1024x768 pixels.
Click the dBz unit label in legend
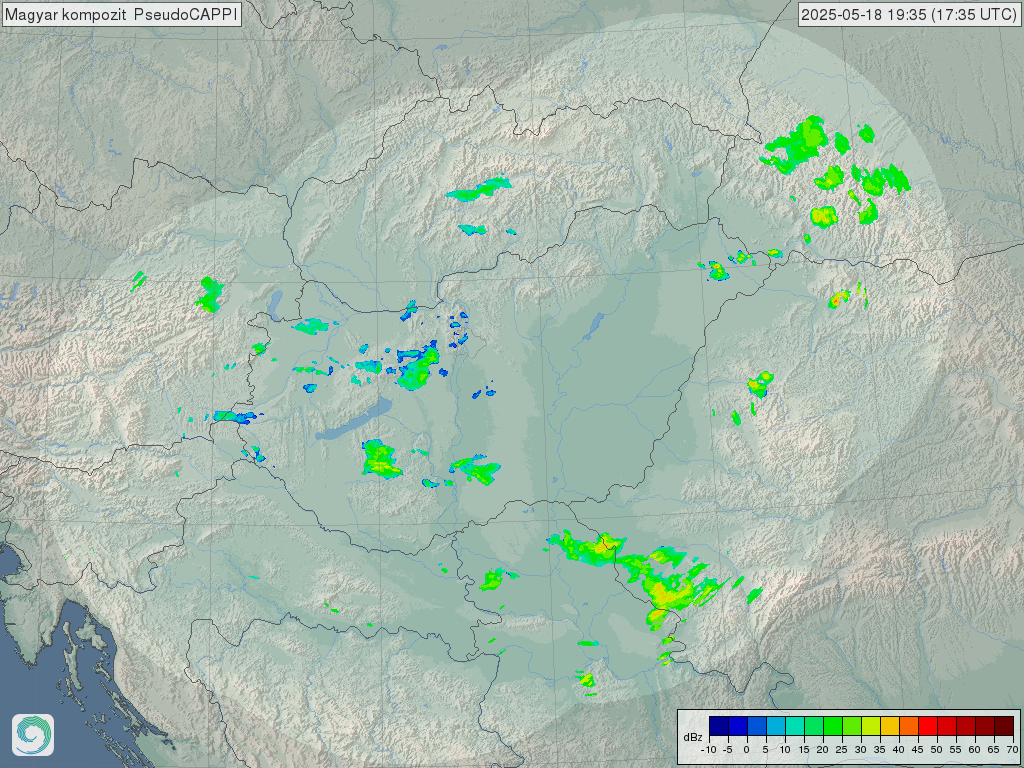click(x=693, y=737)
